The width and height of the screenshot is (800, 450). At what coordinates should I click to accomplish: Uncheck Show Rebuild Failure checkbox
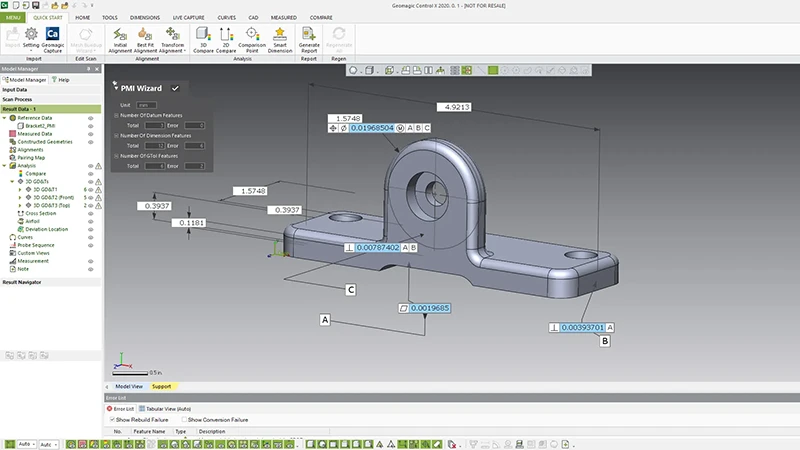pyautogui.click(x=111, y=419)
